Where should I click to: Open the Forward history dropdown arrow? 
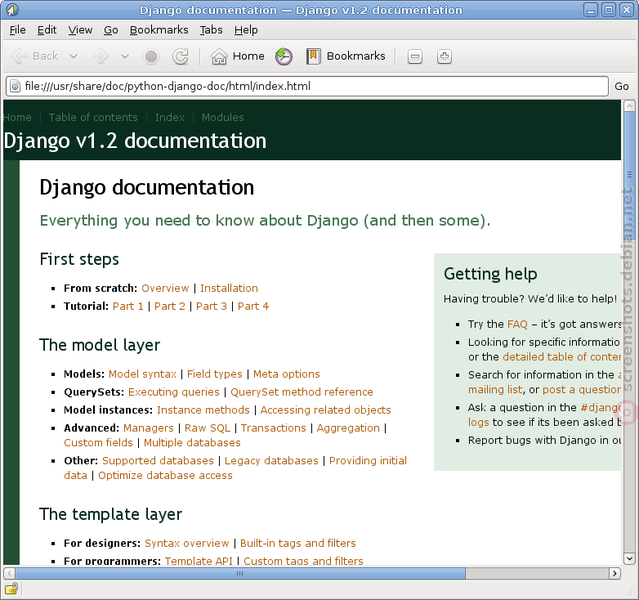[125, 56]
